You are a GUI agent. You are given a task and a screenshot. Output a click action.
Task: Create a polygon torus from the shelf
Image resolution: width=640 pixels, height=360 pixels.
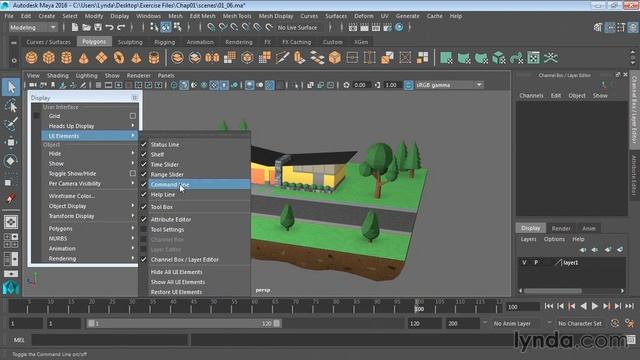119,58
